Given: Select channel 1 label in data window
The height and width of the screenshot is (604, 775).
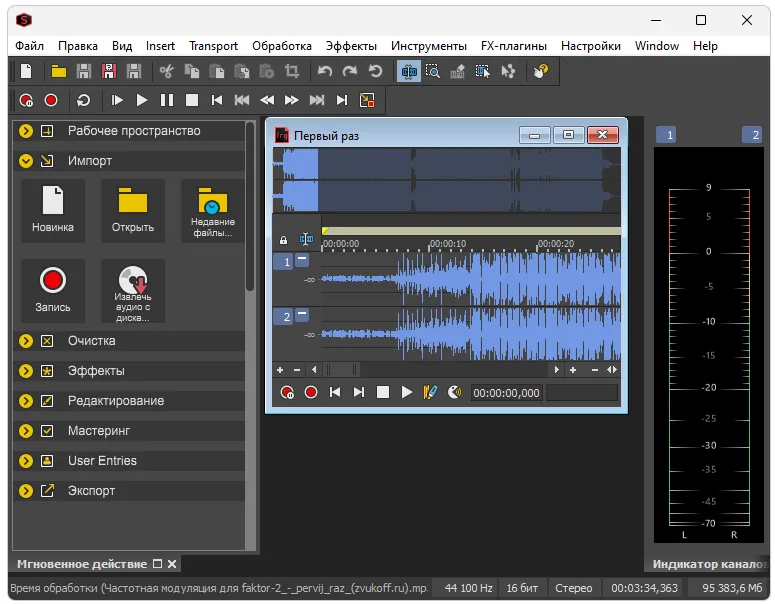Looking at the screenshot, I should tap(284, 262).
